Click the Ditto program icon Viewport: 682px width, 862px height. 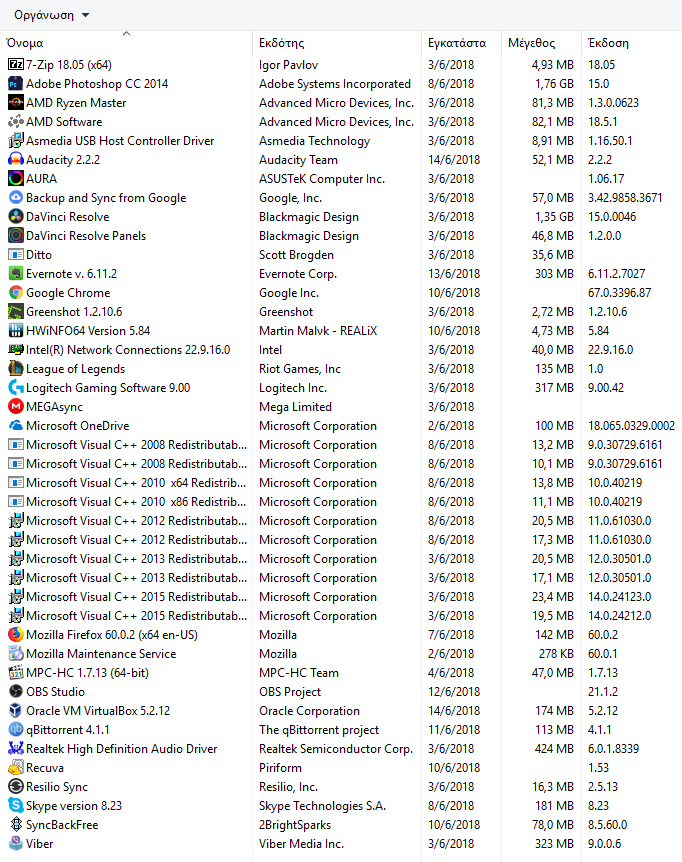(16, 255)
